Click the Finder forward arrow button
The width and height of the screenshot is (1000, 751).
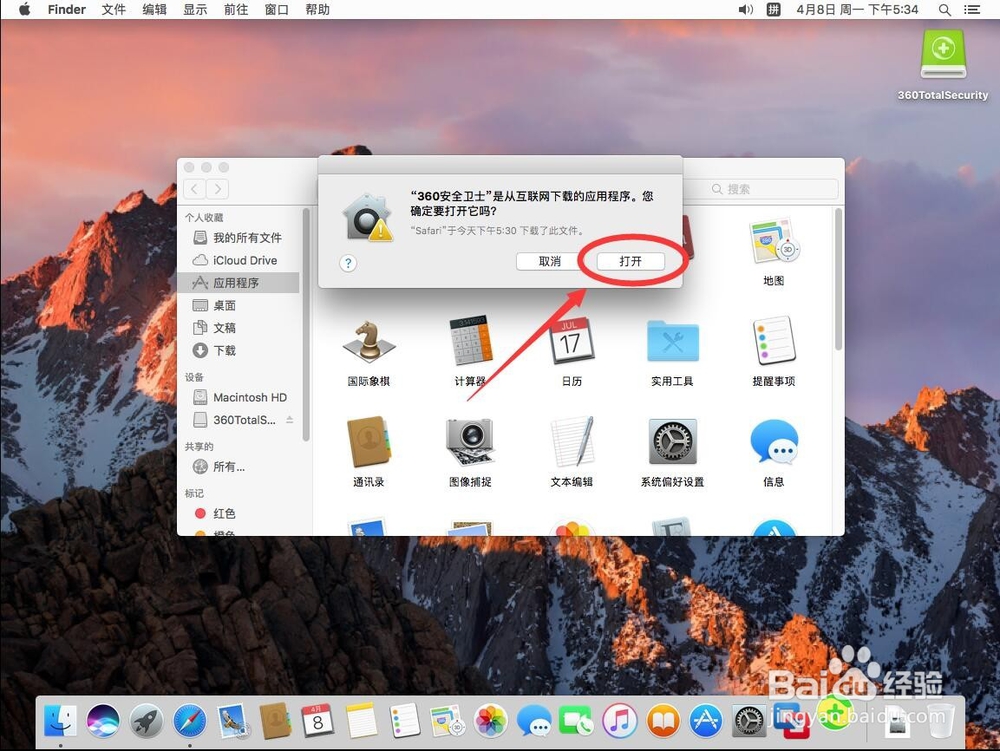(217, 189)
